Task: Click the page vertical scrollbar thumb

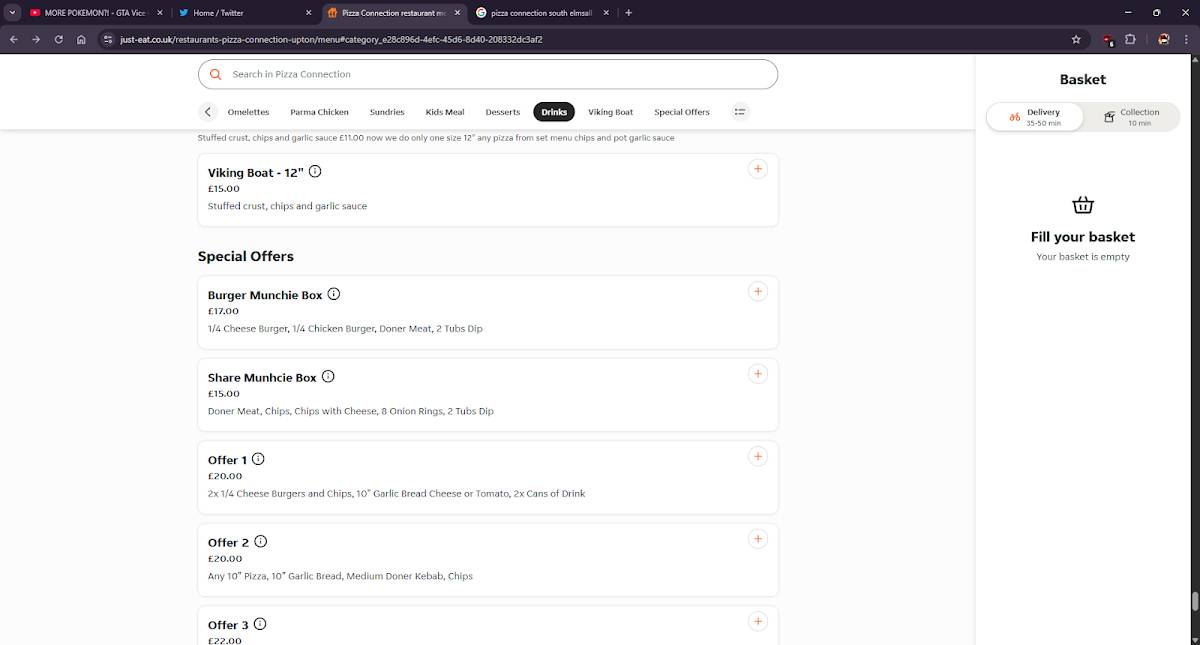Action: pyautogui.click(x=1194, y=602)
